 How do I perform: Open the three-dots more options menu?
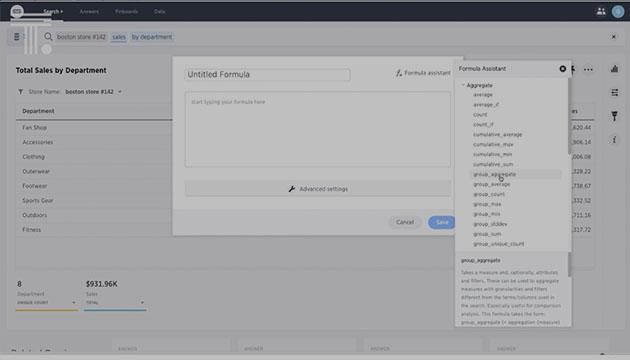coord(588,70)
